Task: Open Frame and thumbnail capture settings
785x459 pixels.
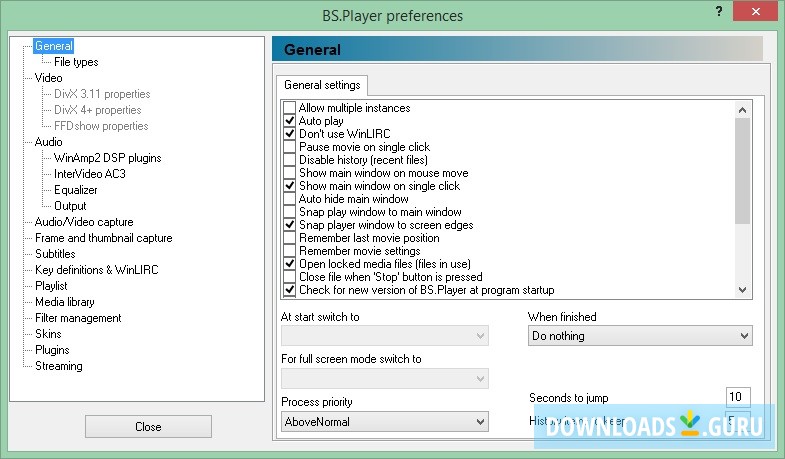Action: 104,238
